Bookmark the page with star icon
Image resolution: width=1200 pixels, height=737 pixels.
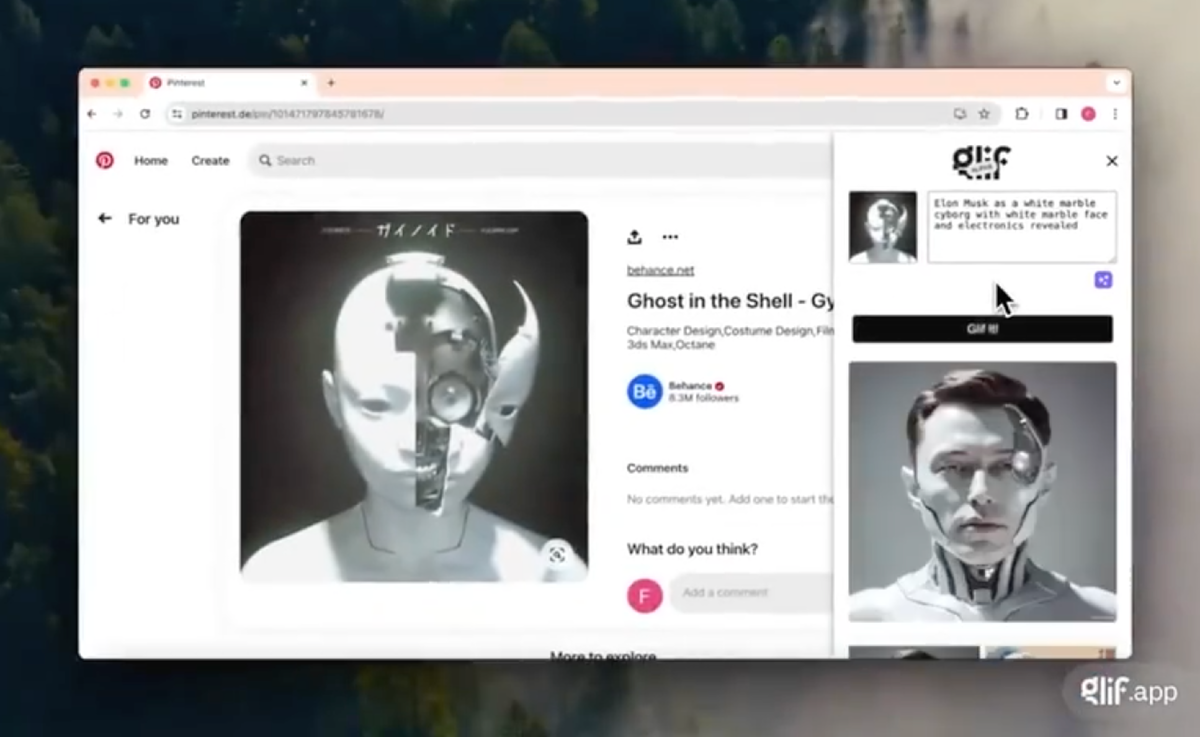point(984,114)
